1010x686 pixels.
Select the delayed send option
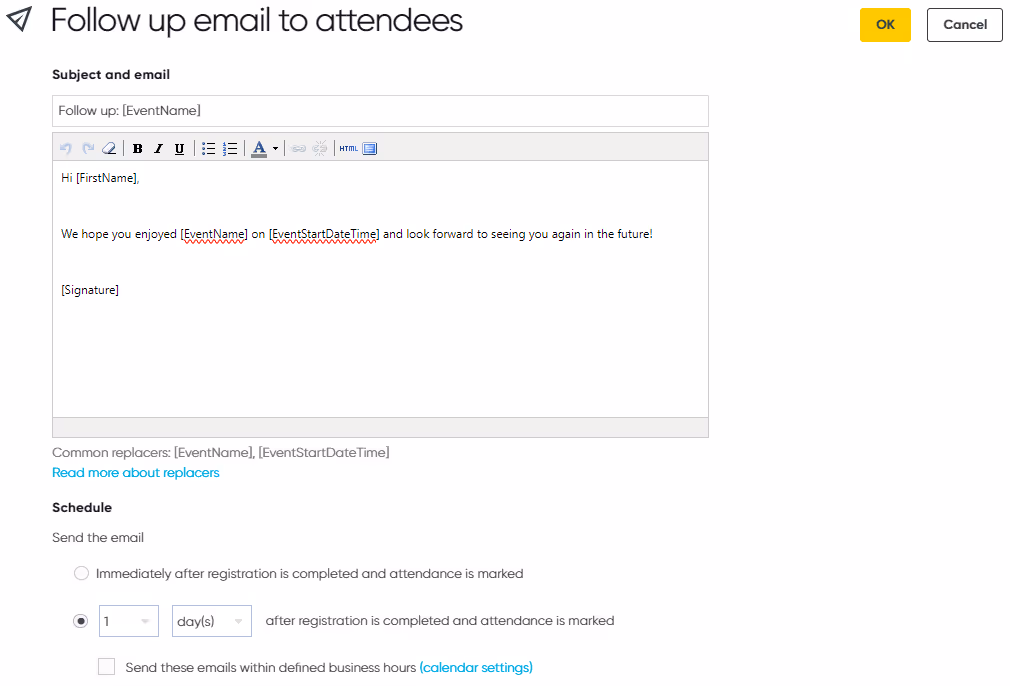[x=80, y=620]
